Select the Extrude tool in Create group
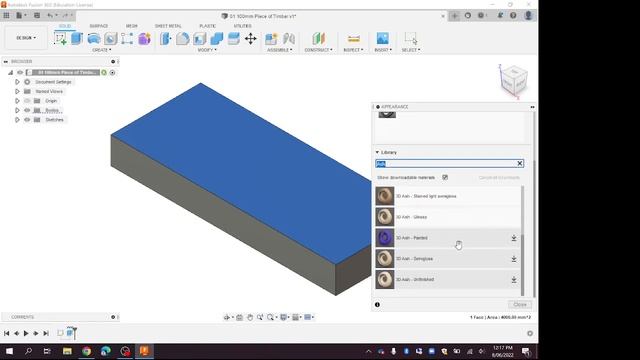Viewport: 640px width, 360px height. click(77, 38)
